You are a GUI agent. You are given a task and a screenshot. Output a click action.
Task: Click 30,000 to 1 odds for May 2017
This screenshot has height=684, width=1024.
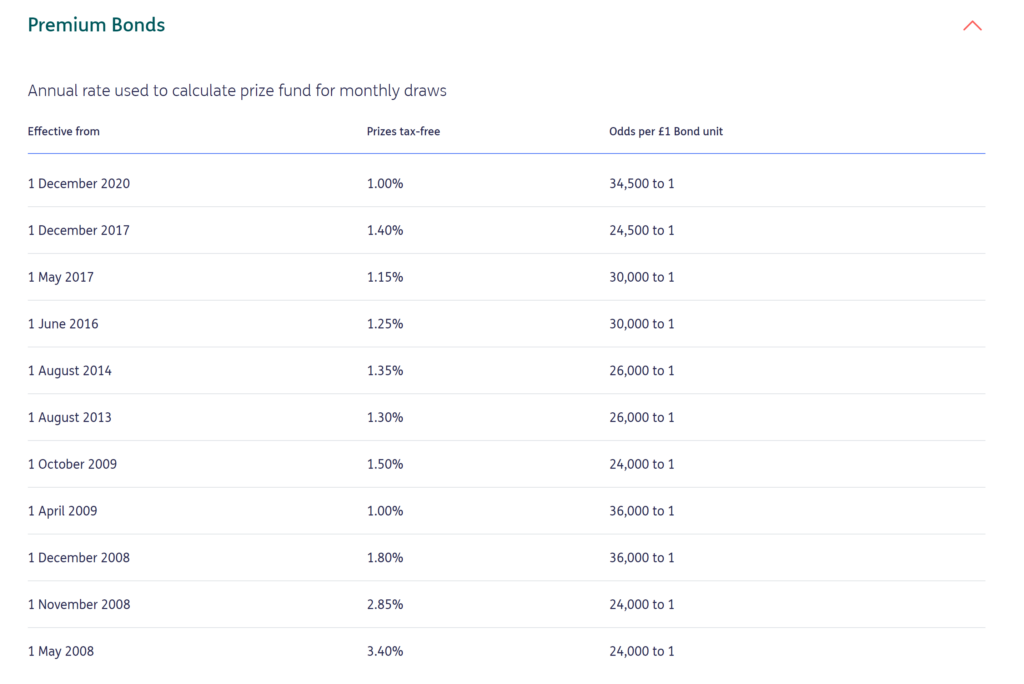tap(641, 277)
